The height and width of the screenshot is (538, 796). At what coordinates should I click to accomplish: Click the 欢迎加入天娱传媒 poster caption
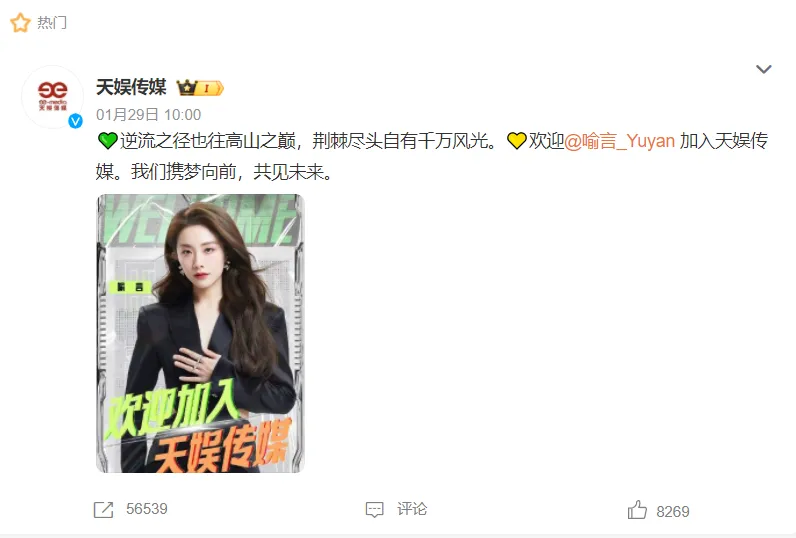pyautogui.click(x=198, y=425)
